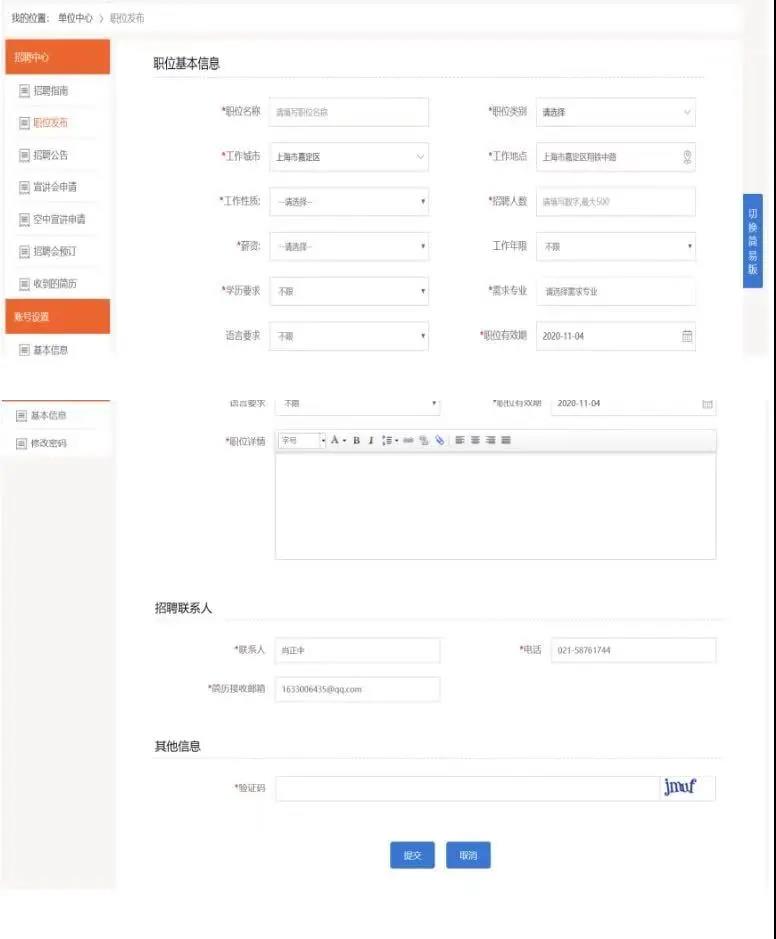The height and width of the screenshot is (939, 776).
Task: Refresh the captcha image jmuf
Action: click(680, 788)
